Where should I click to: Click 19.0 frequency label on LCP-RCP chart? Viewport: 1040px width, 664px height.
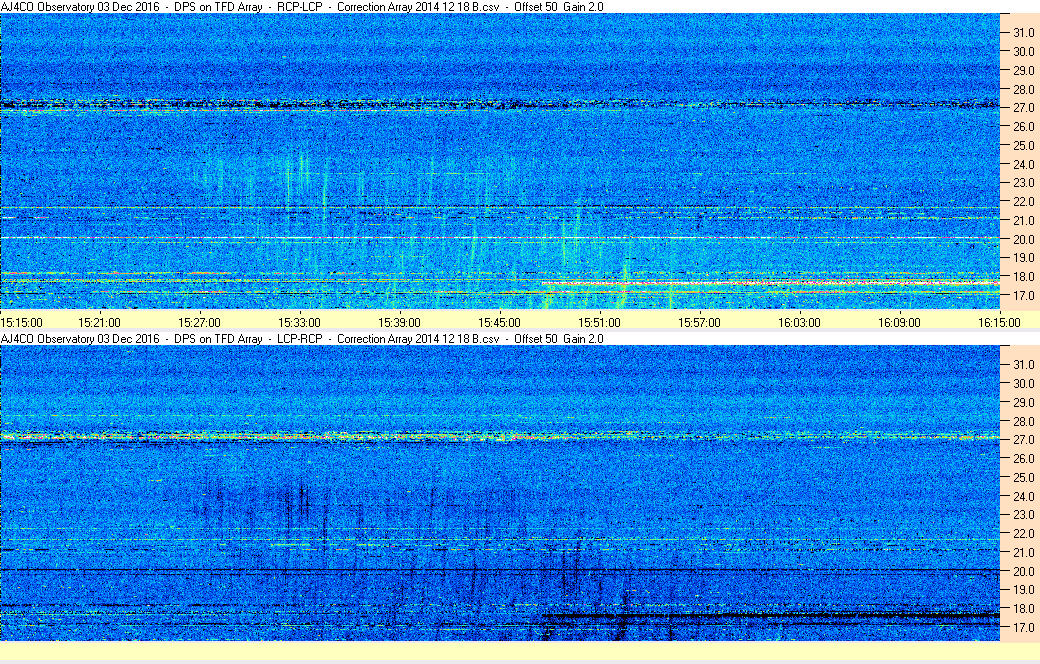1023,590
